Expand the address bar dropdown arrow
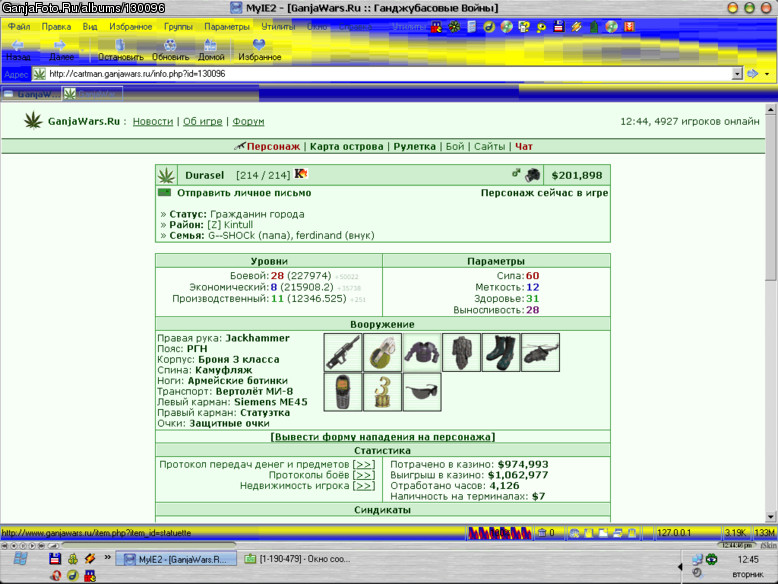The height and width of the screenshot is (584, 778). (x=737, y=74)
